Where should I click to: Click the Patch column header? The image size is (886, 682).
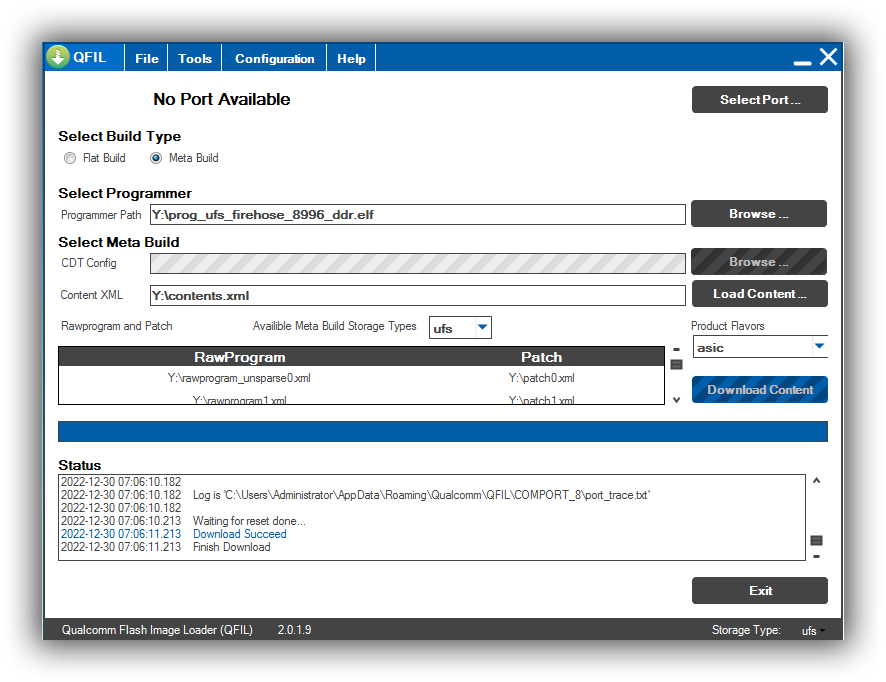[x=541, y=357]
